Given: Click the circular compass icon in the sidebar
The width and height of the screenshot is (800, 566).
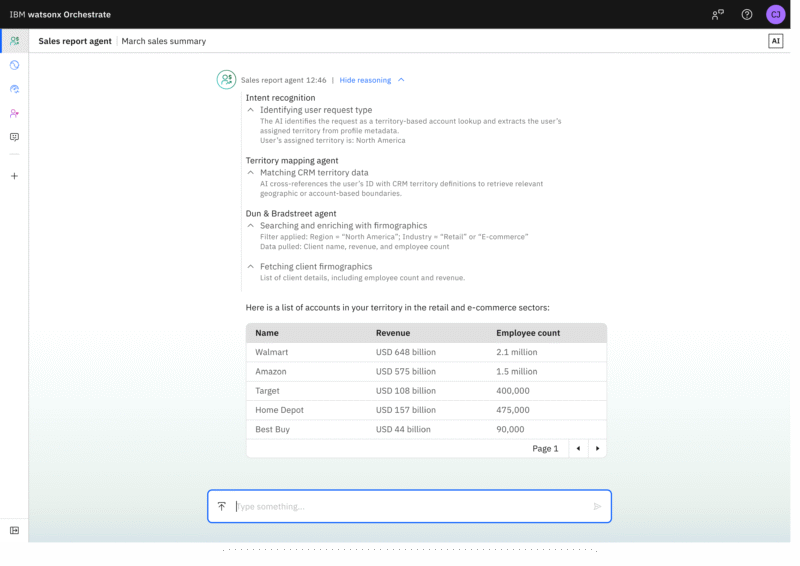Looking at the screenshot, I should (x=14, y=65).
